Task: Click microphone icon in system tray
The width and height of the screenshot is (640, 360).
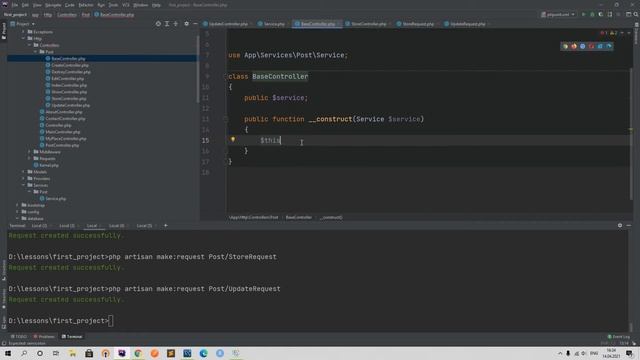Action: (568, 353)
